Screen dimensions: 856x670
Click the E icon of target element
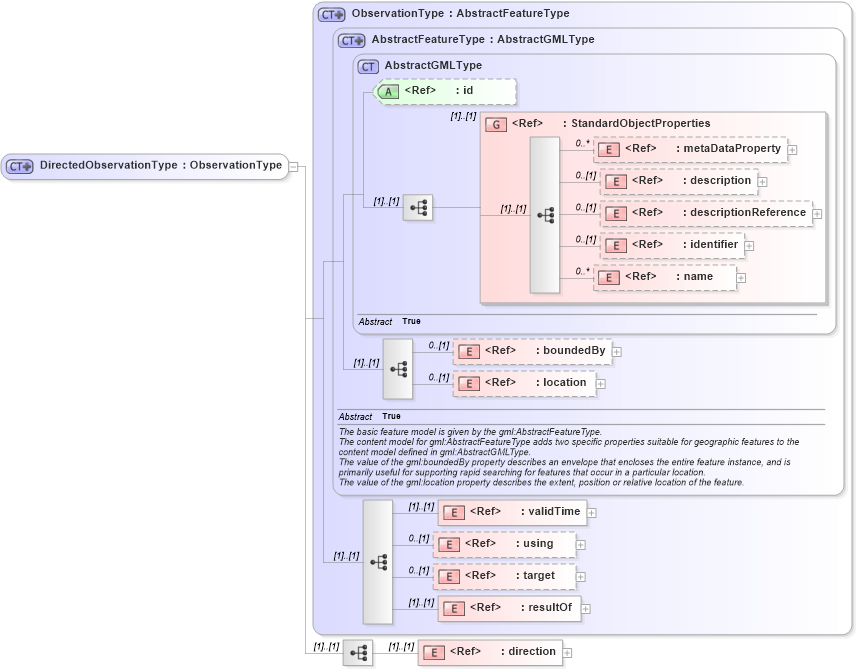449,577
